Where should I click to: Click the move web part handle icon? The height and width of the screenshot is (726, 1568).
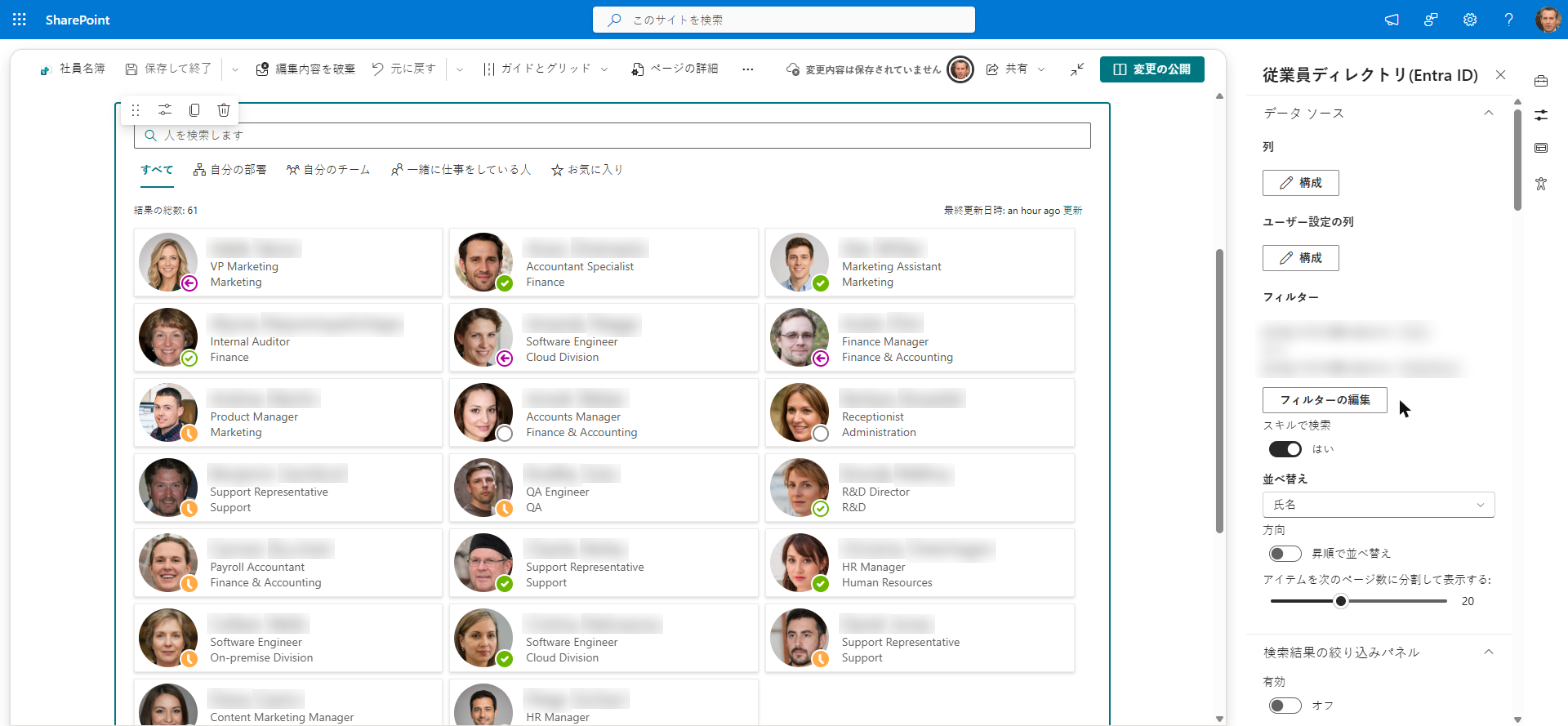point(136,110)
